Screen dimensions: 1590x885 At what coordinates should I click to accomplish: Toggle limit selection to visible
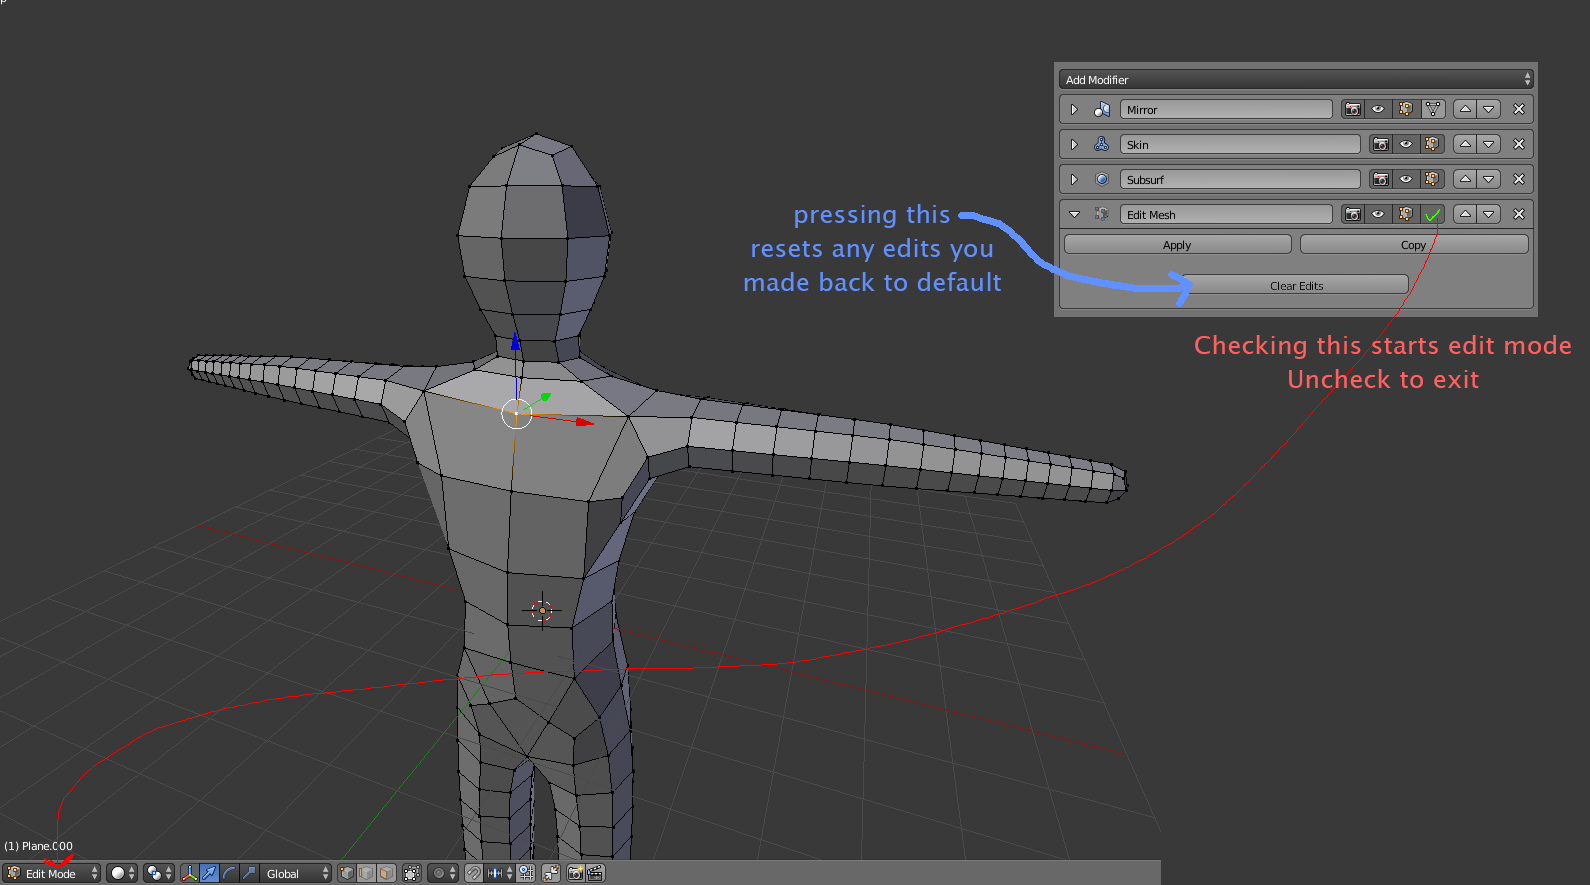(412, 873)
